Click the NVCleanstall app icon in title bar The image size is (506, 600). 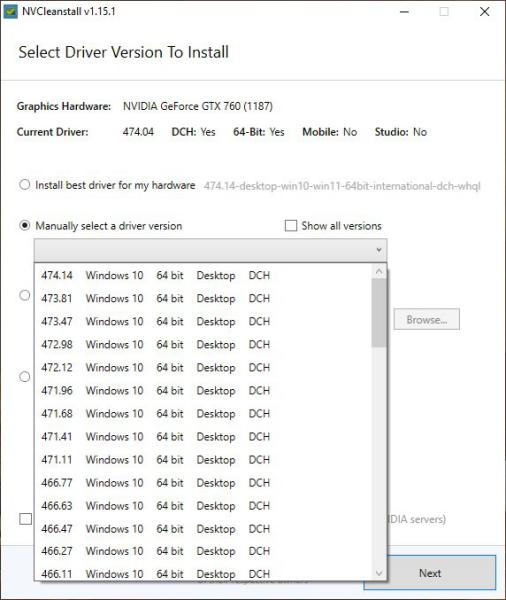(10, 11)
